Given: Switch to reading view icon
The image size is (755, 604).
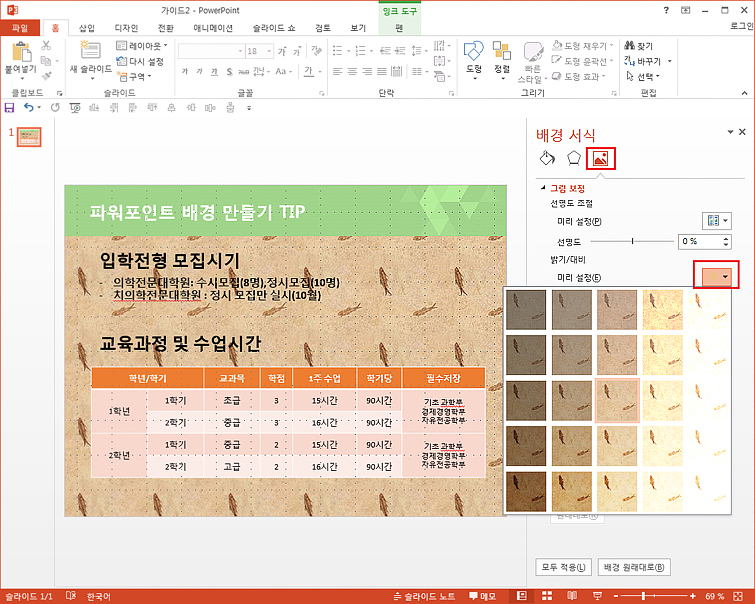Looking at the screenshot, I should tap(572, 596).
